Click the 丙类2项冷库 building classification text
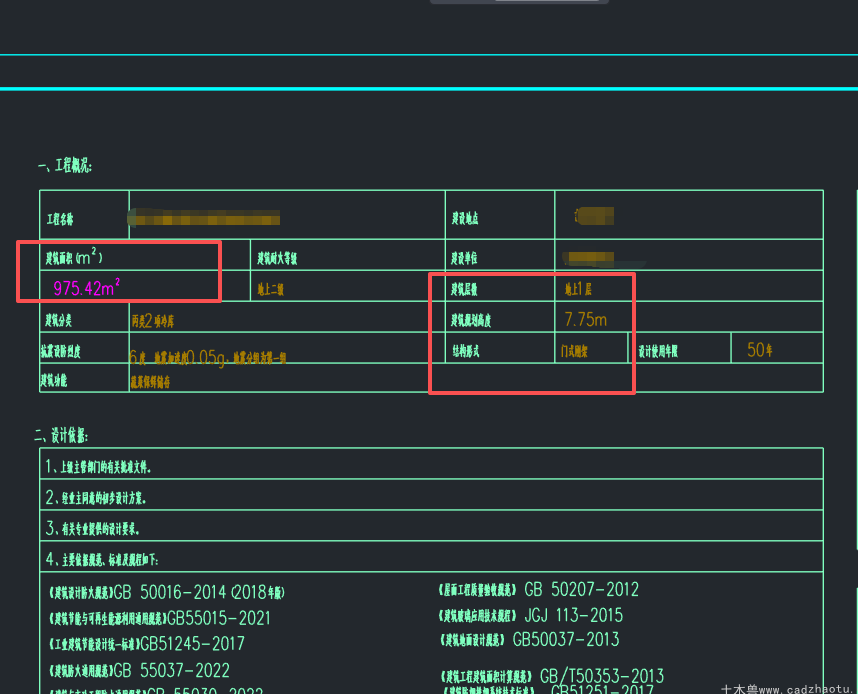 (153, 321)
